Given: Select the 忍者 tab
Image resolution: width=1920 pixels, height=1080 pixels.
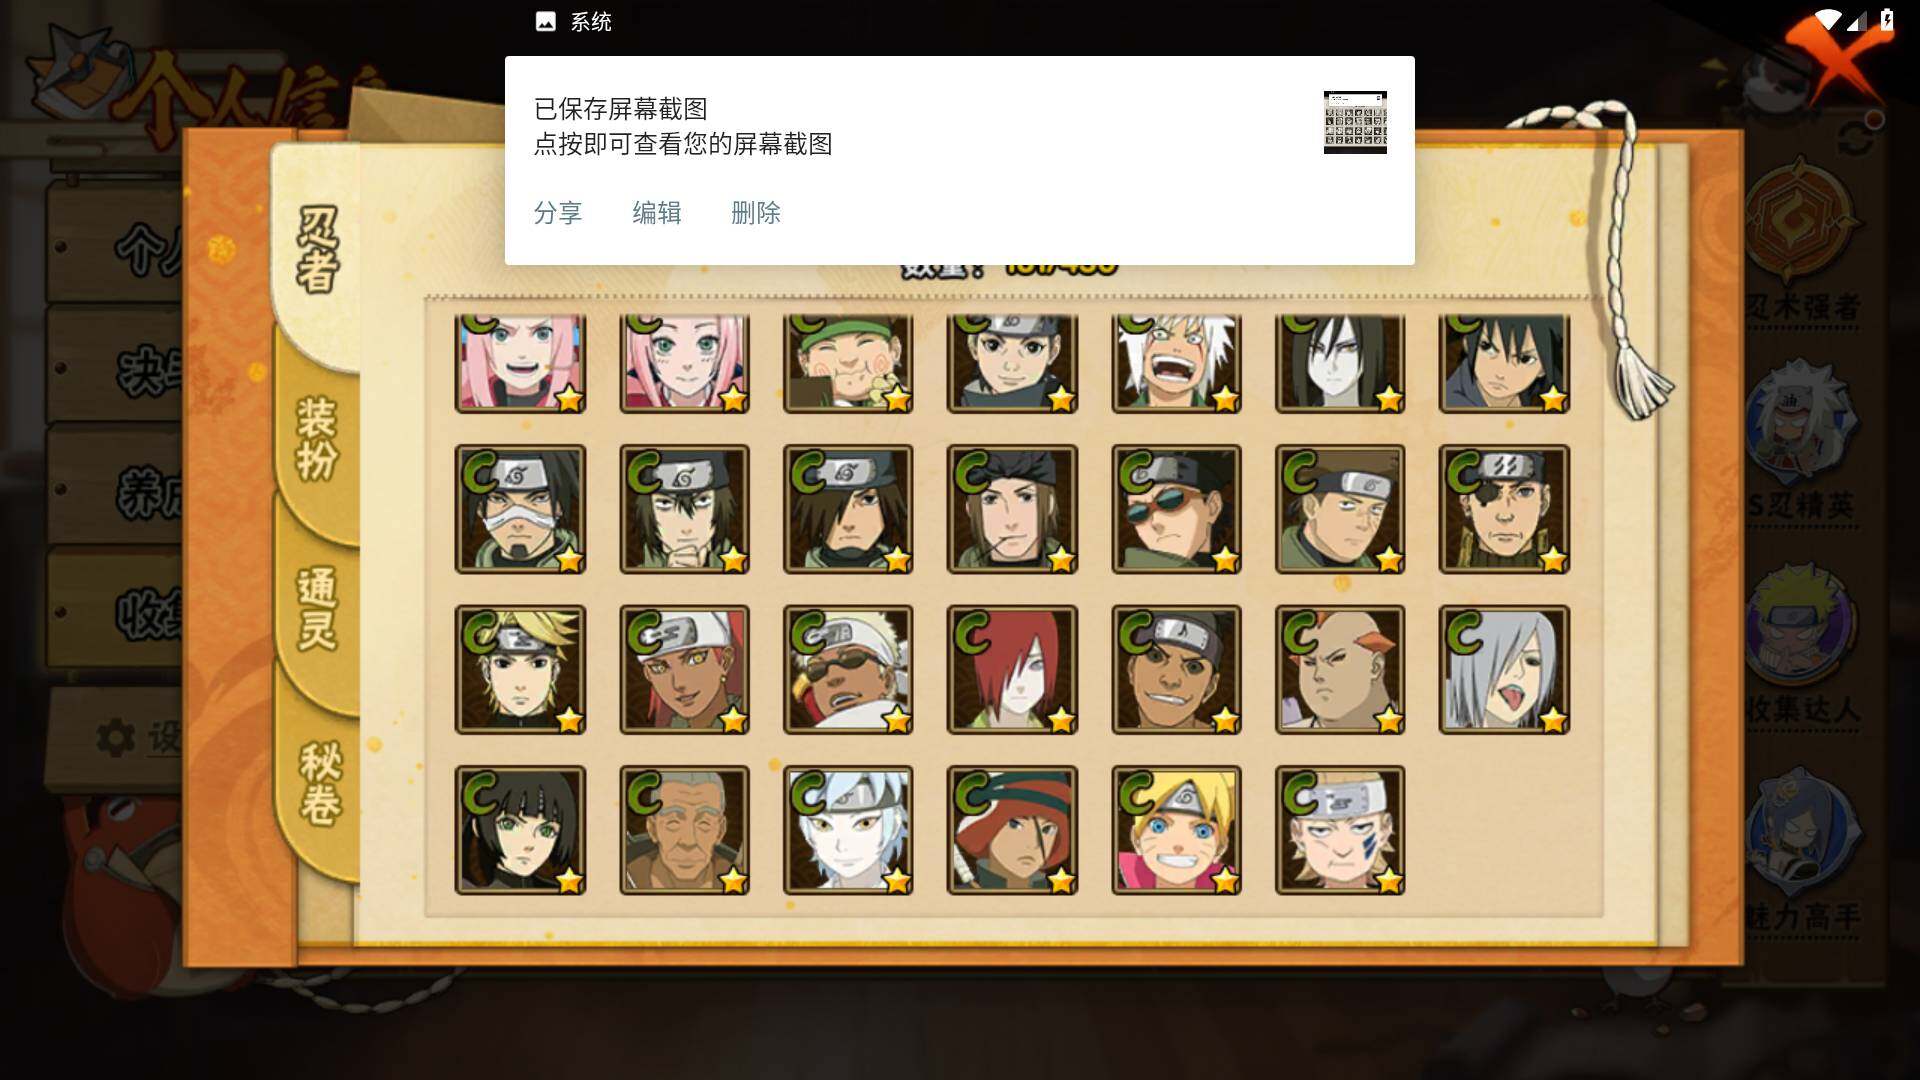Looking at the screenshot, I should (x=318, y=250).
